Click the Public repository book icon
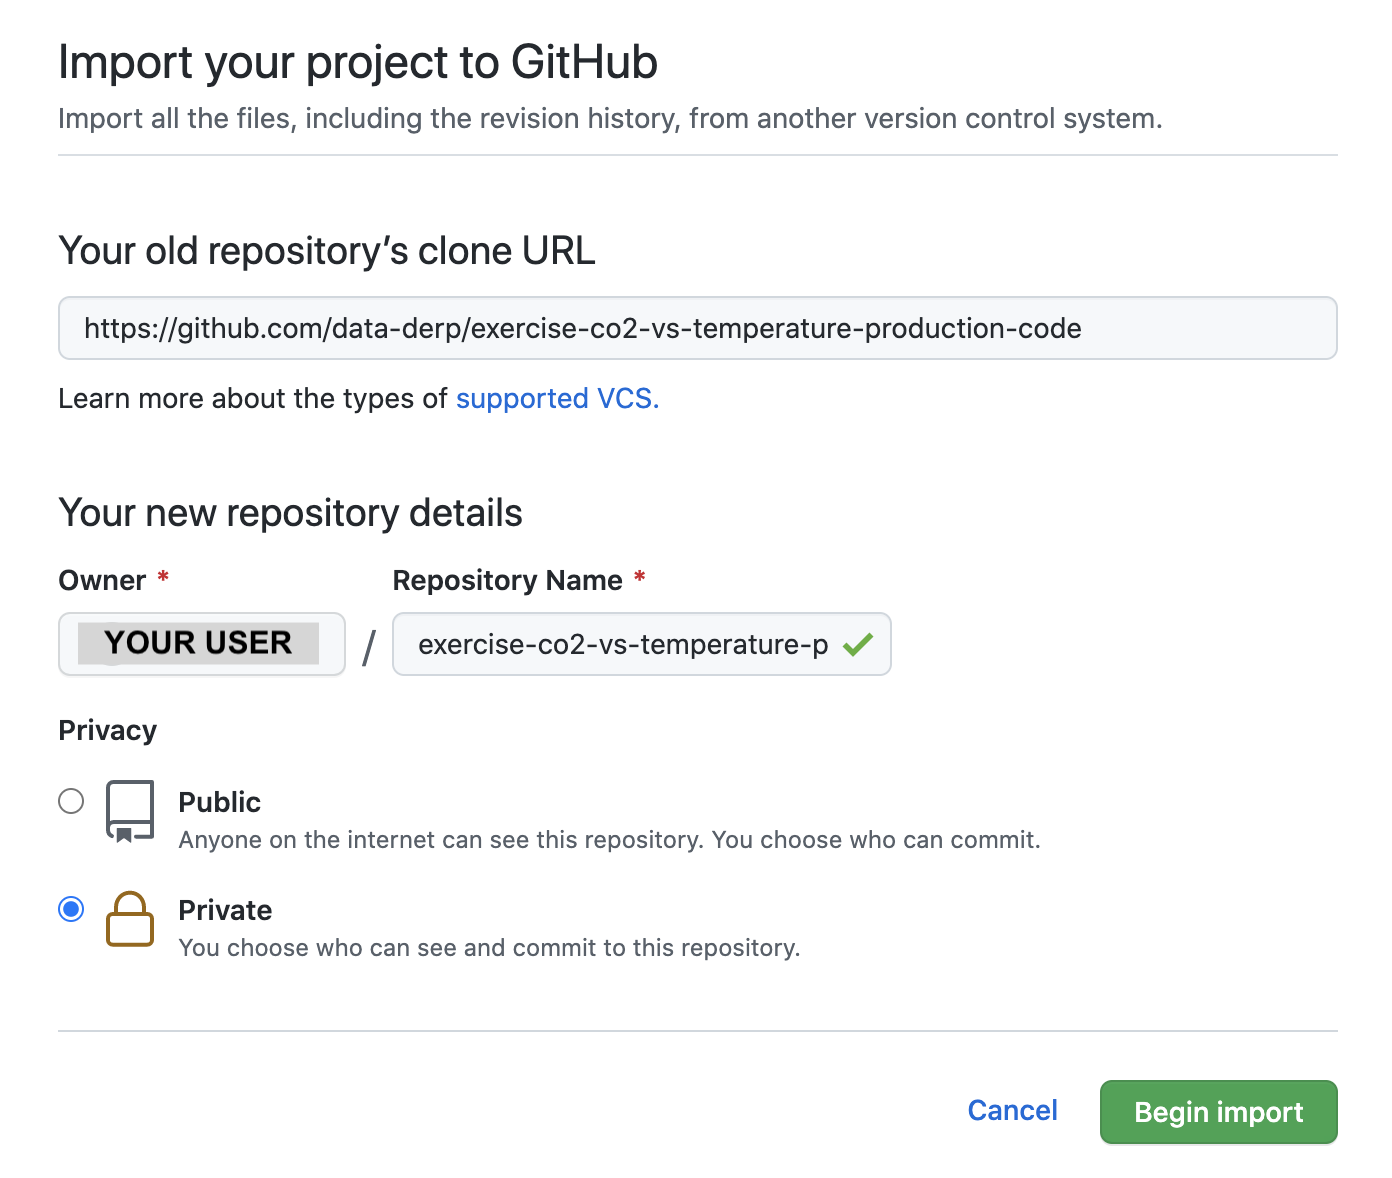 click(x=130, y=811)
